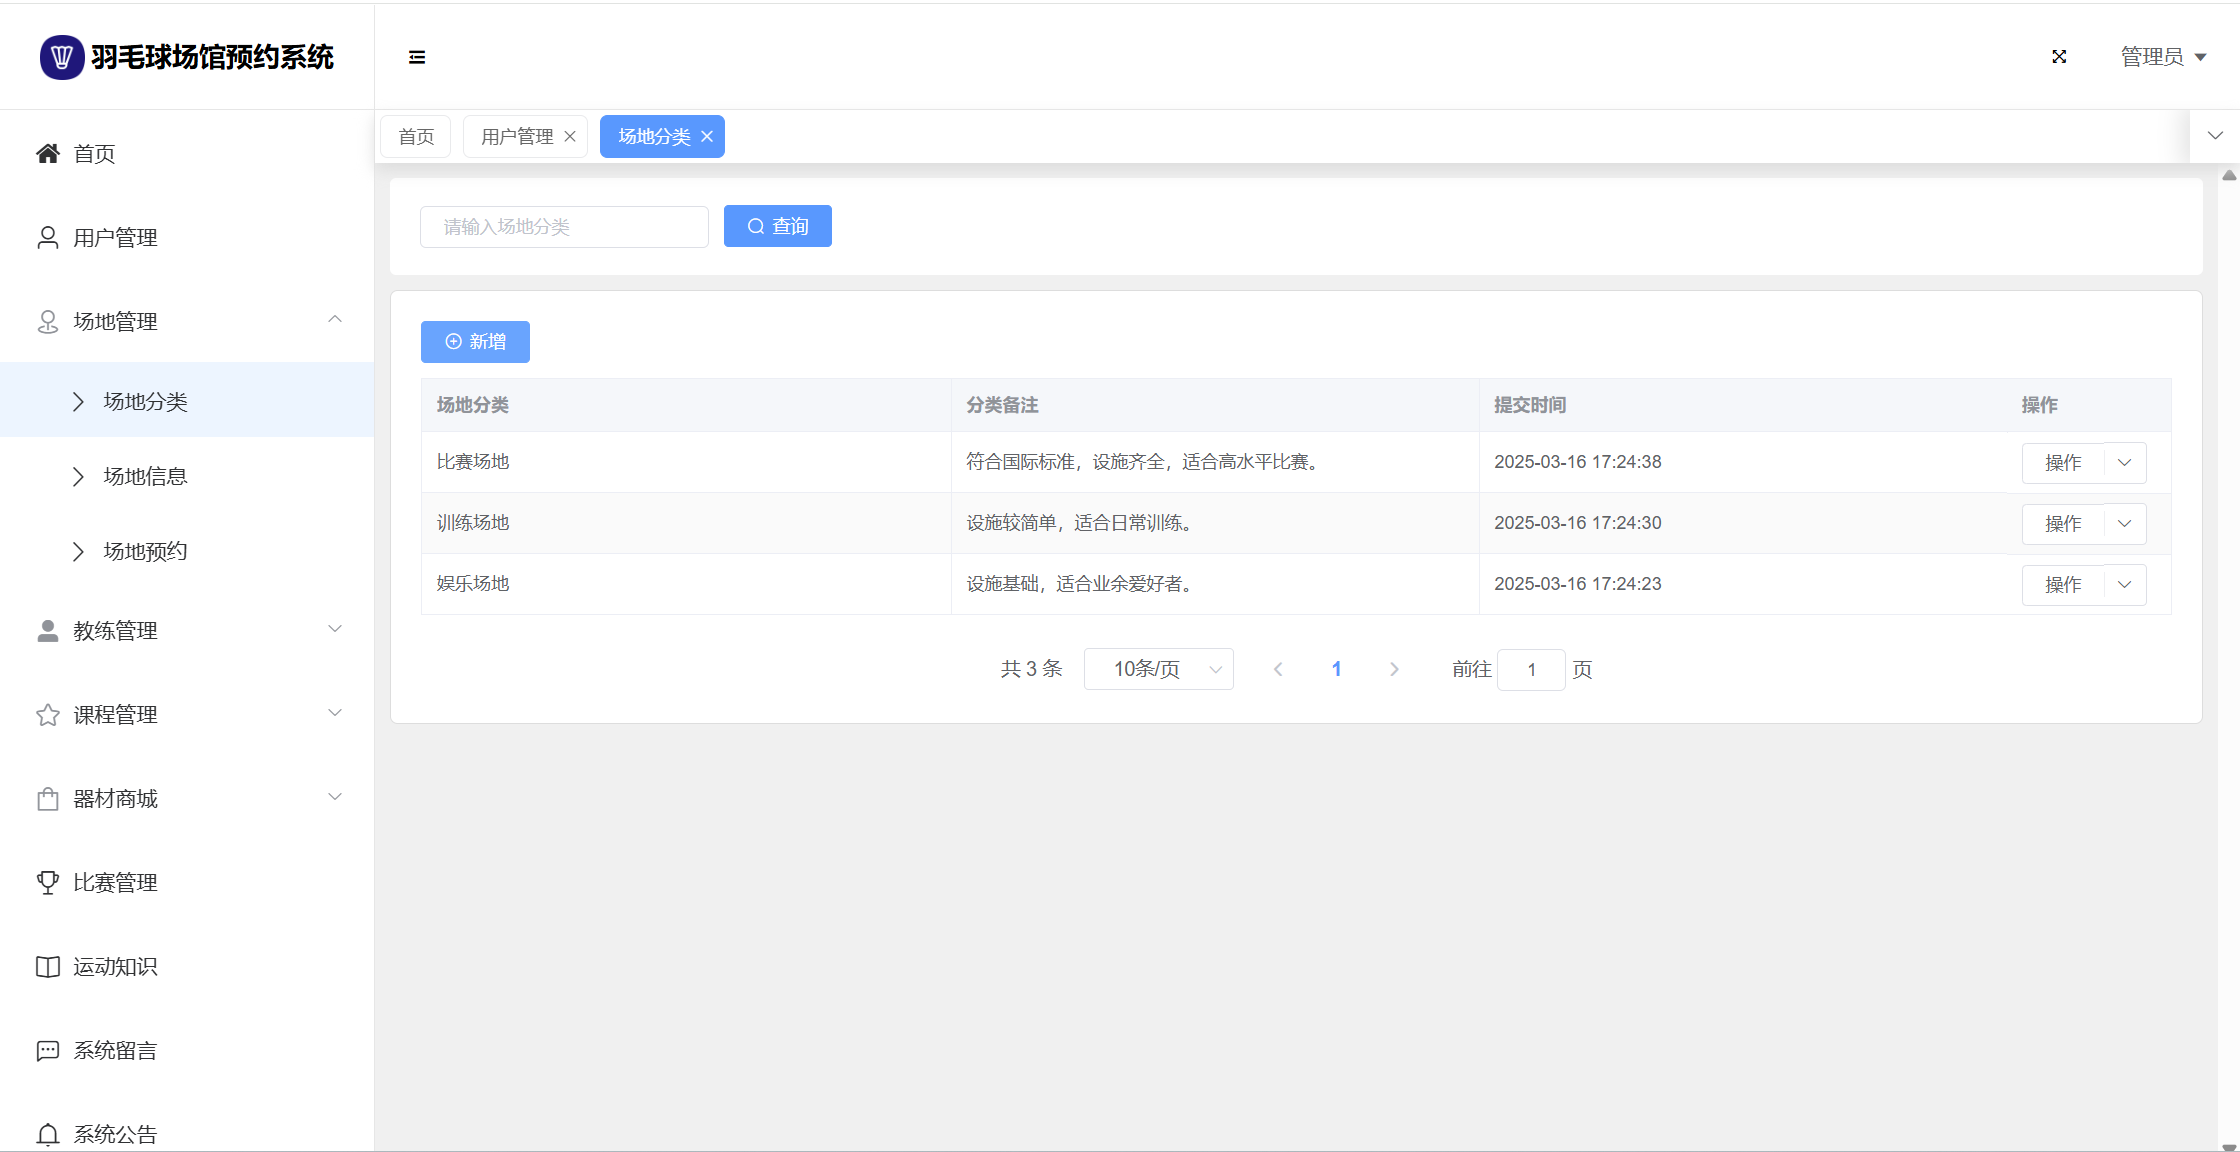Click the fullscreen toggle icon in header

[x=2059, y=57]
